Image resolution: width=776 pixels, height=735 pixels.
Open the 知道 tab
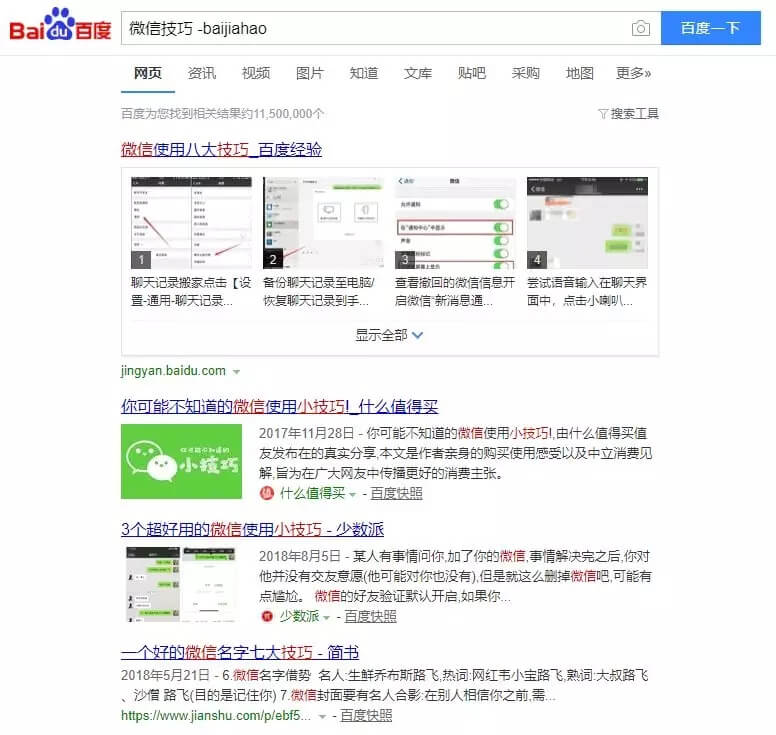click(x=364, y=73)
